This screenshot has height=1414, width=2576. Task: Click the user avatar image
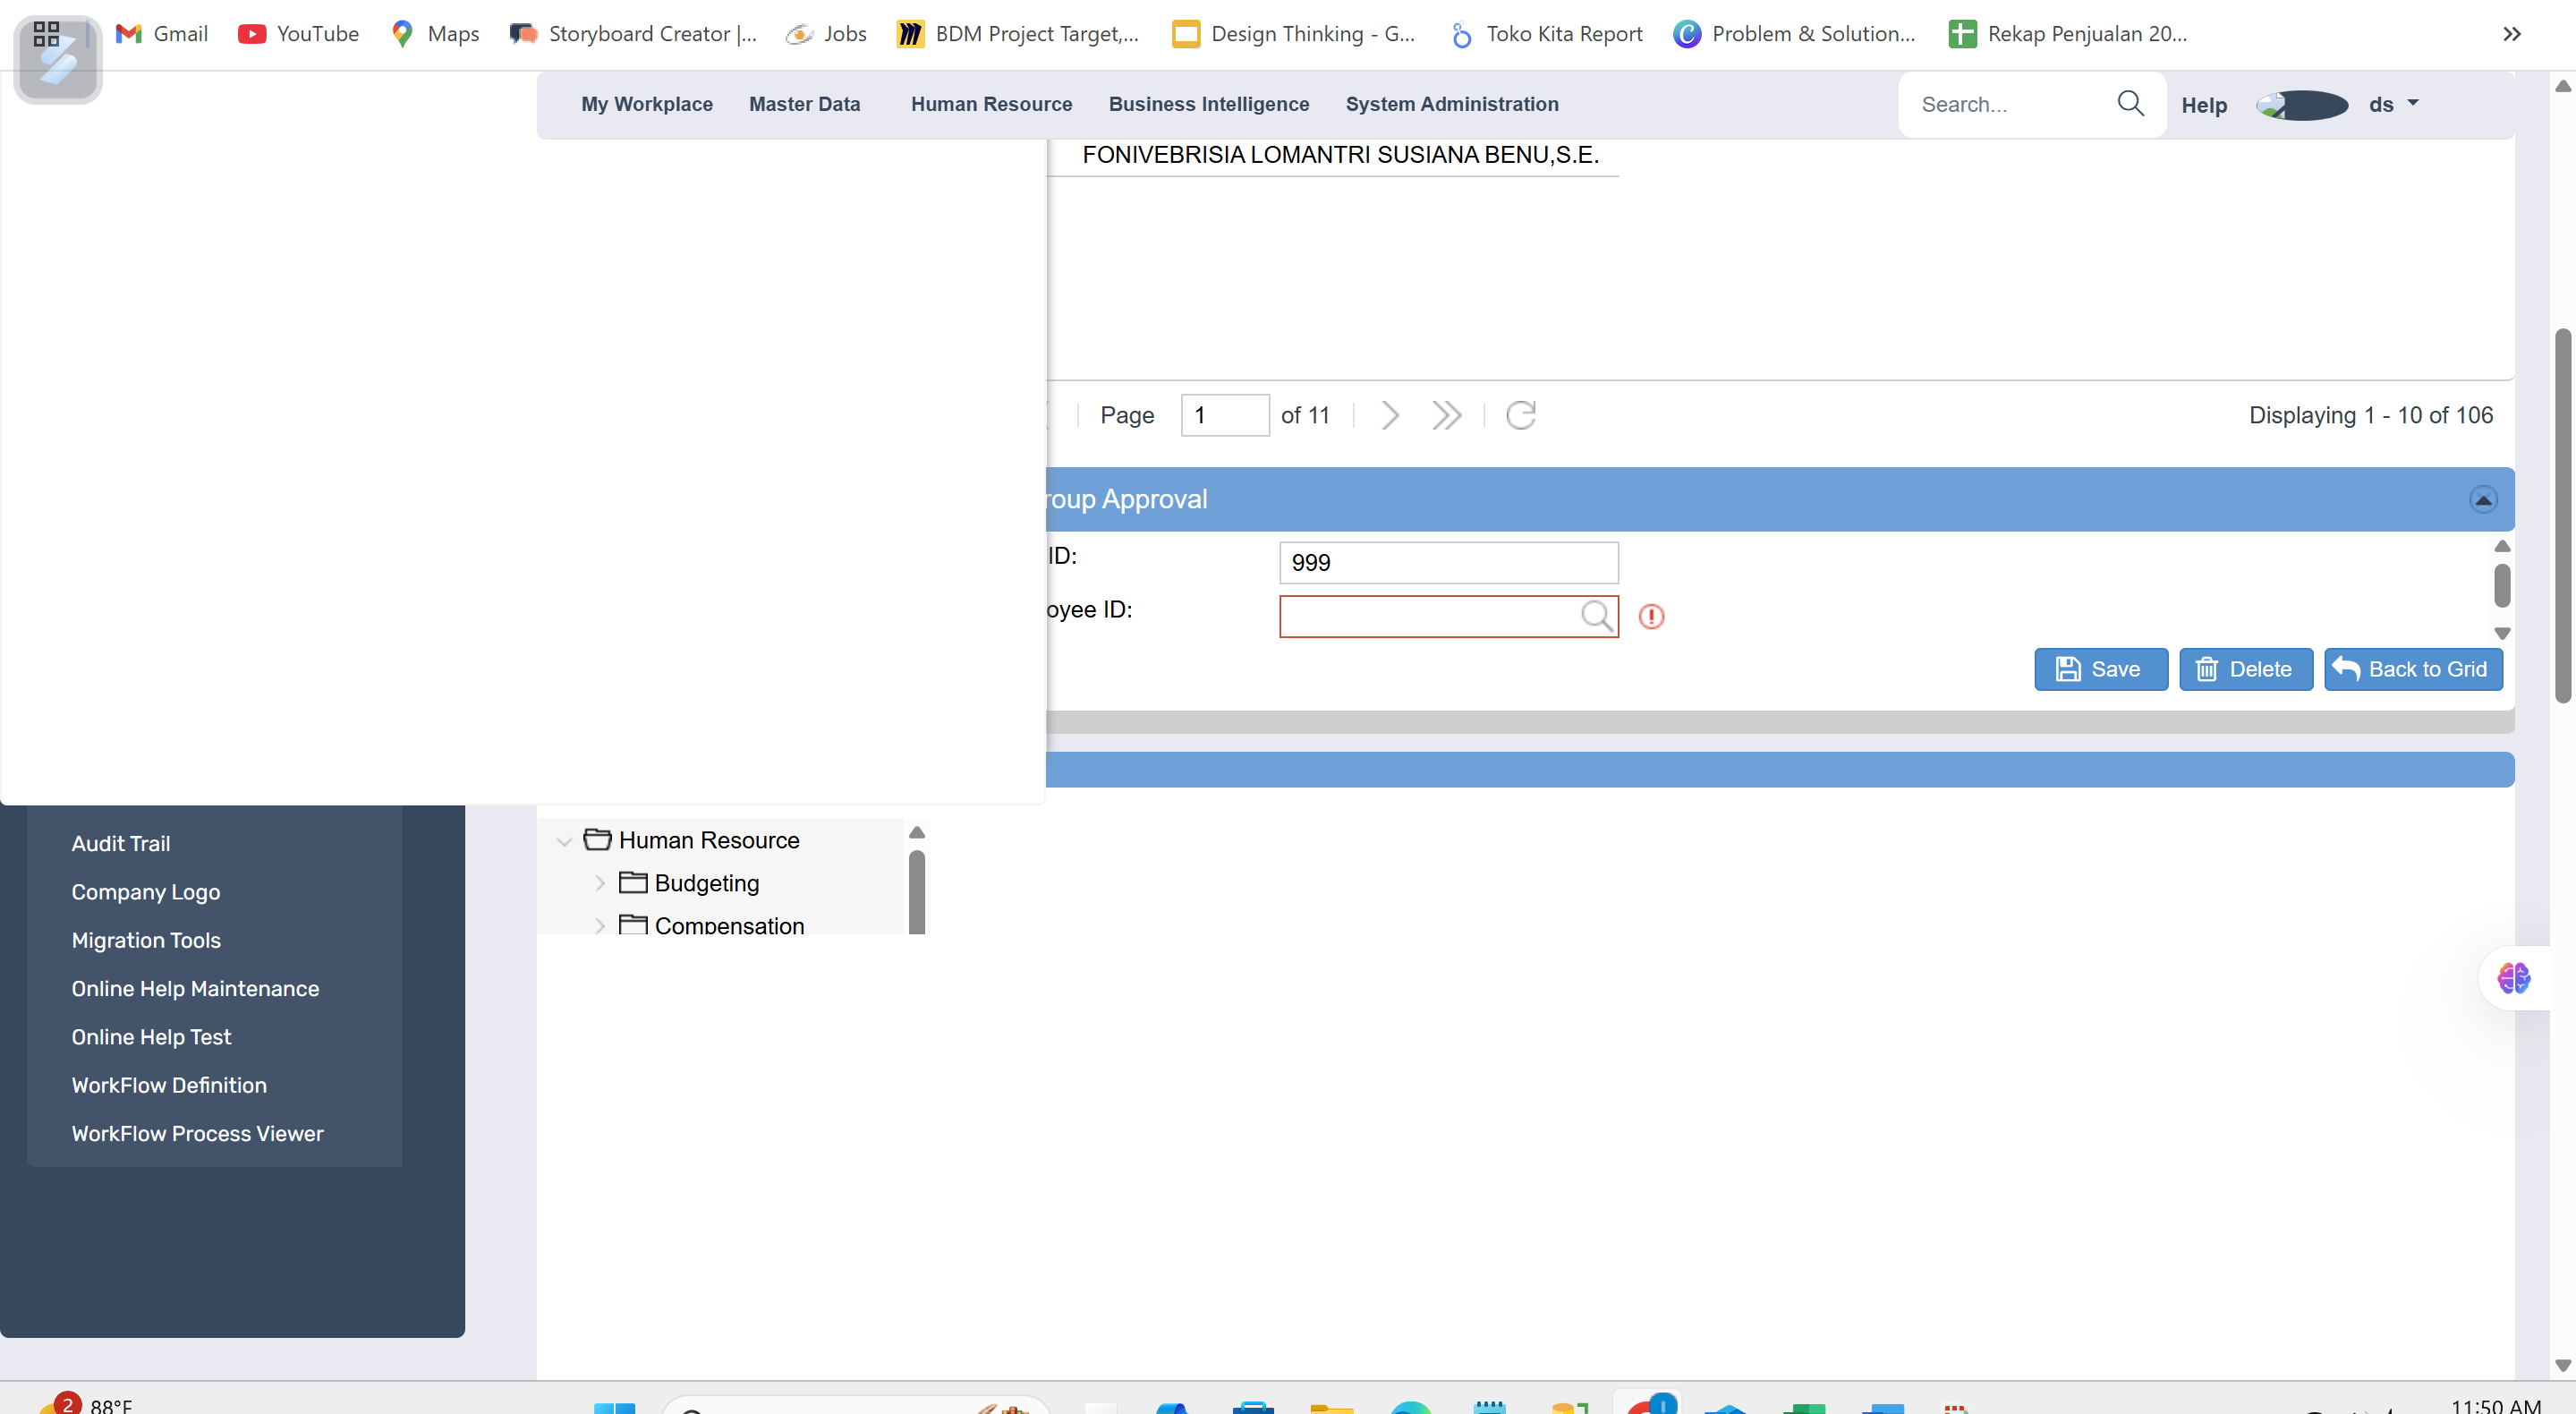click(x=2302, y=104)
